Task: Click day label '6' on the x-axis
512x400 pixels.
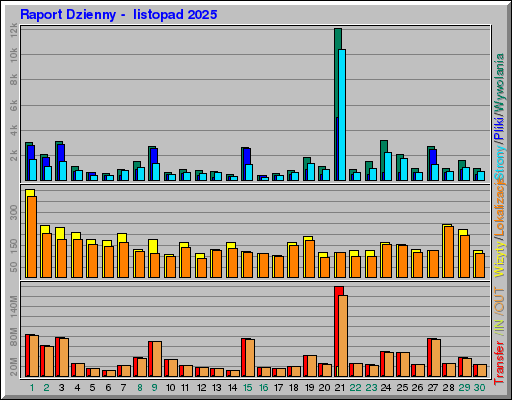Action: 108,388
